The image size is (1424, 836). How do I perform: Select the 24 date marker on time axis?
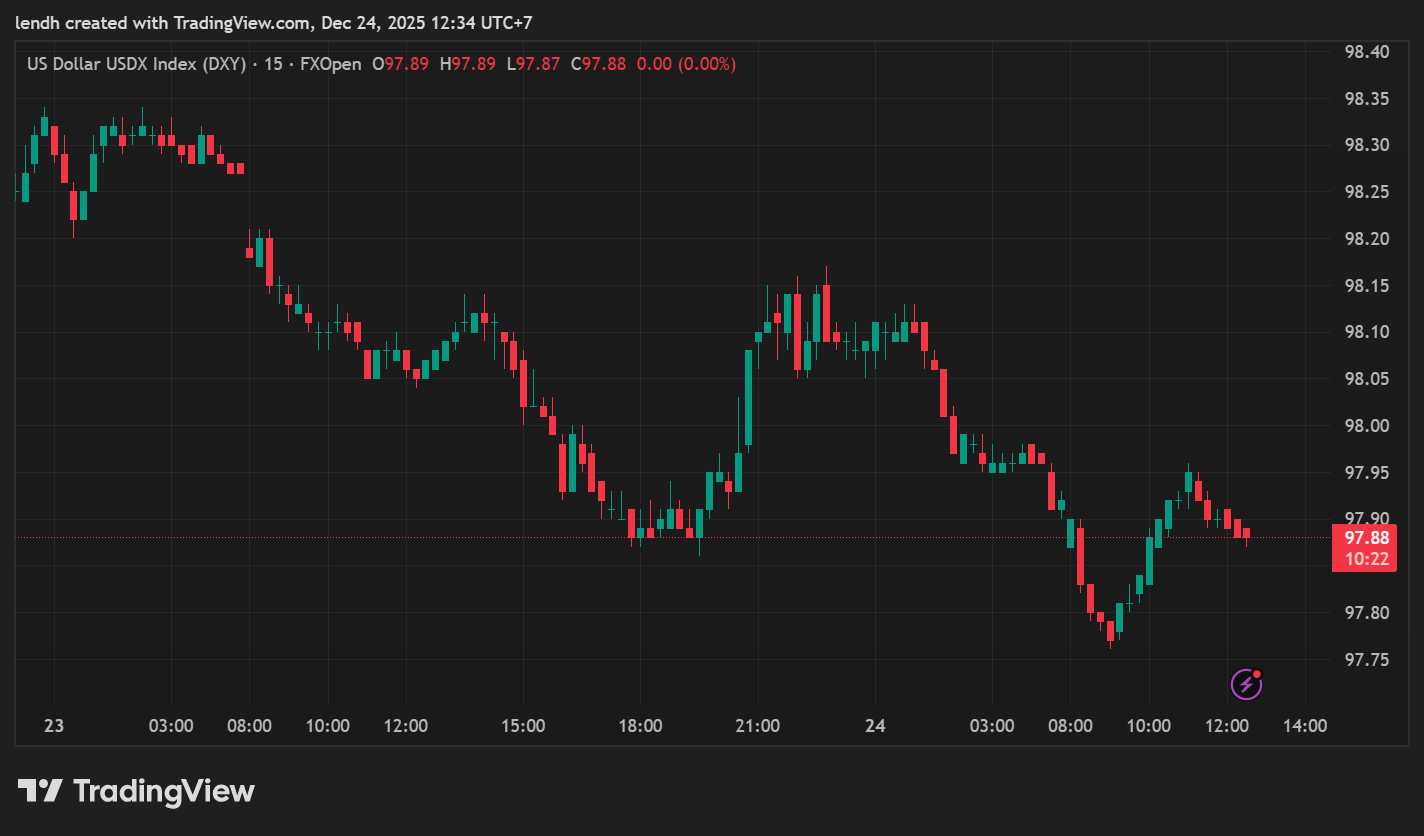[x=875, y=726]
